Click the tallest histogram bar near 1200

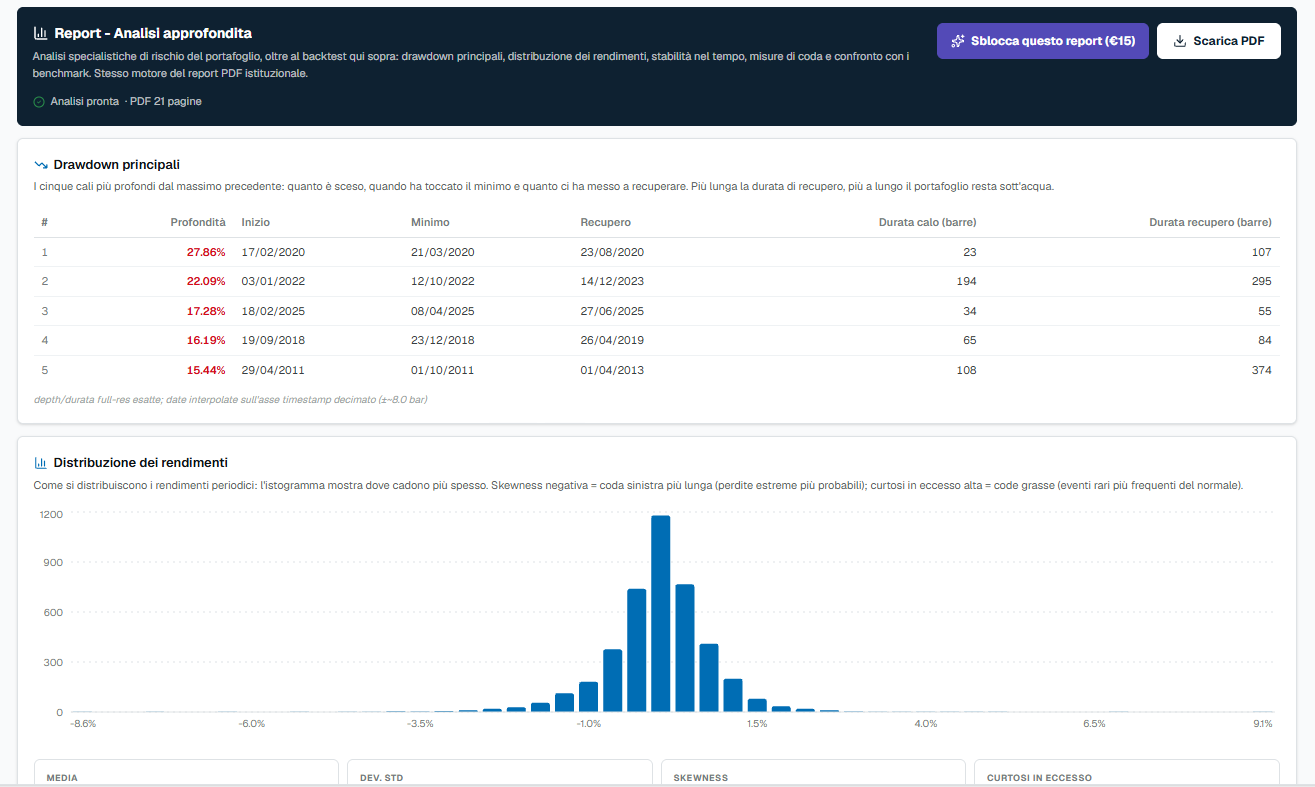tap(660, 614)
